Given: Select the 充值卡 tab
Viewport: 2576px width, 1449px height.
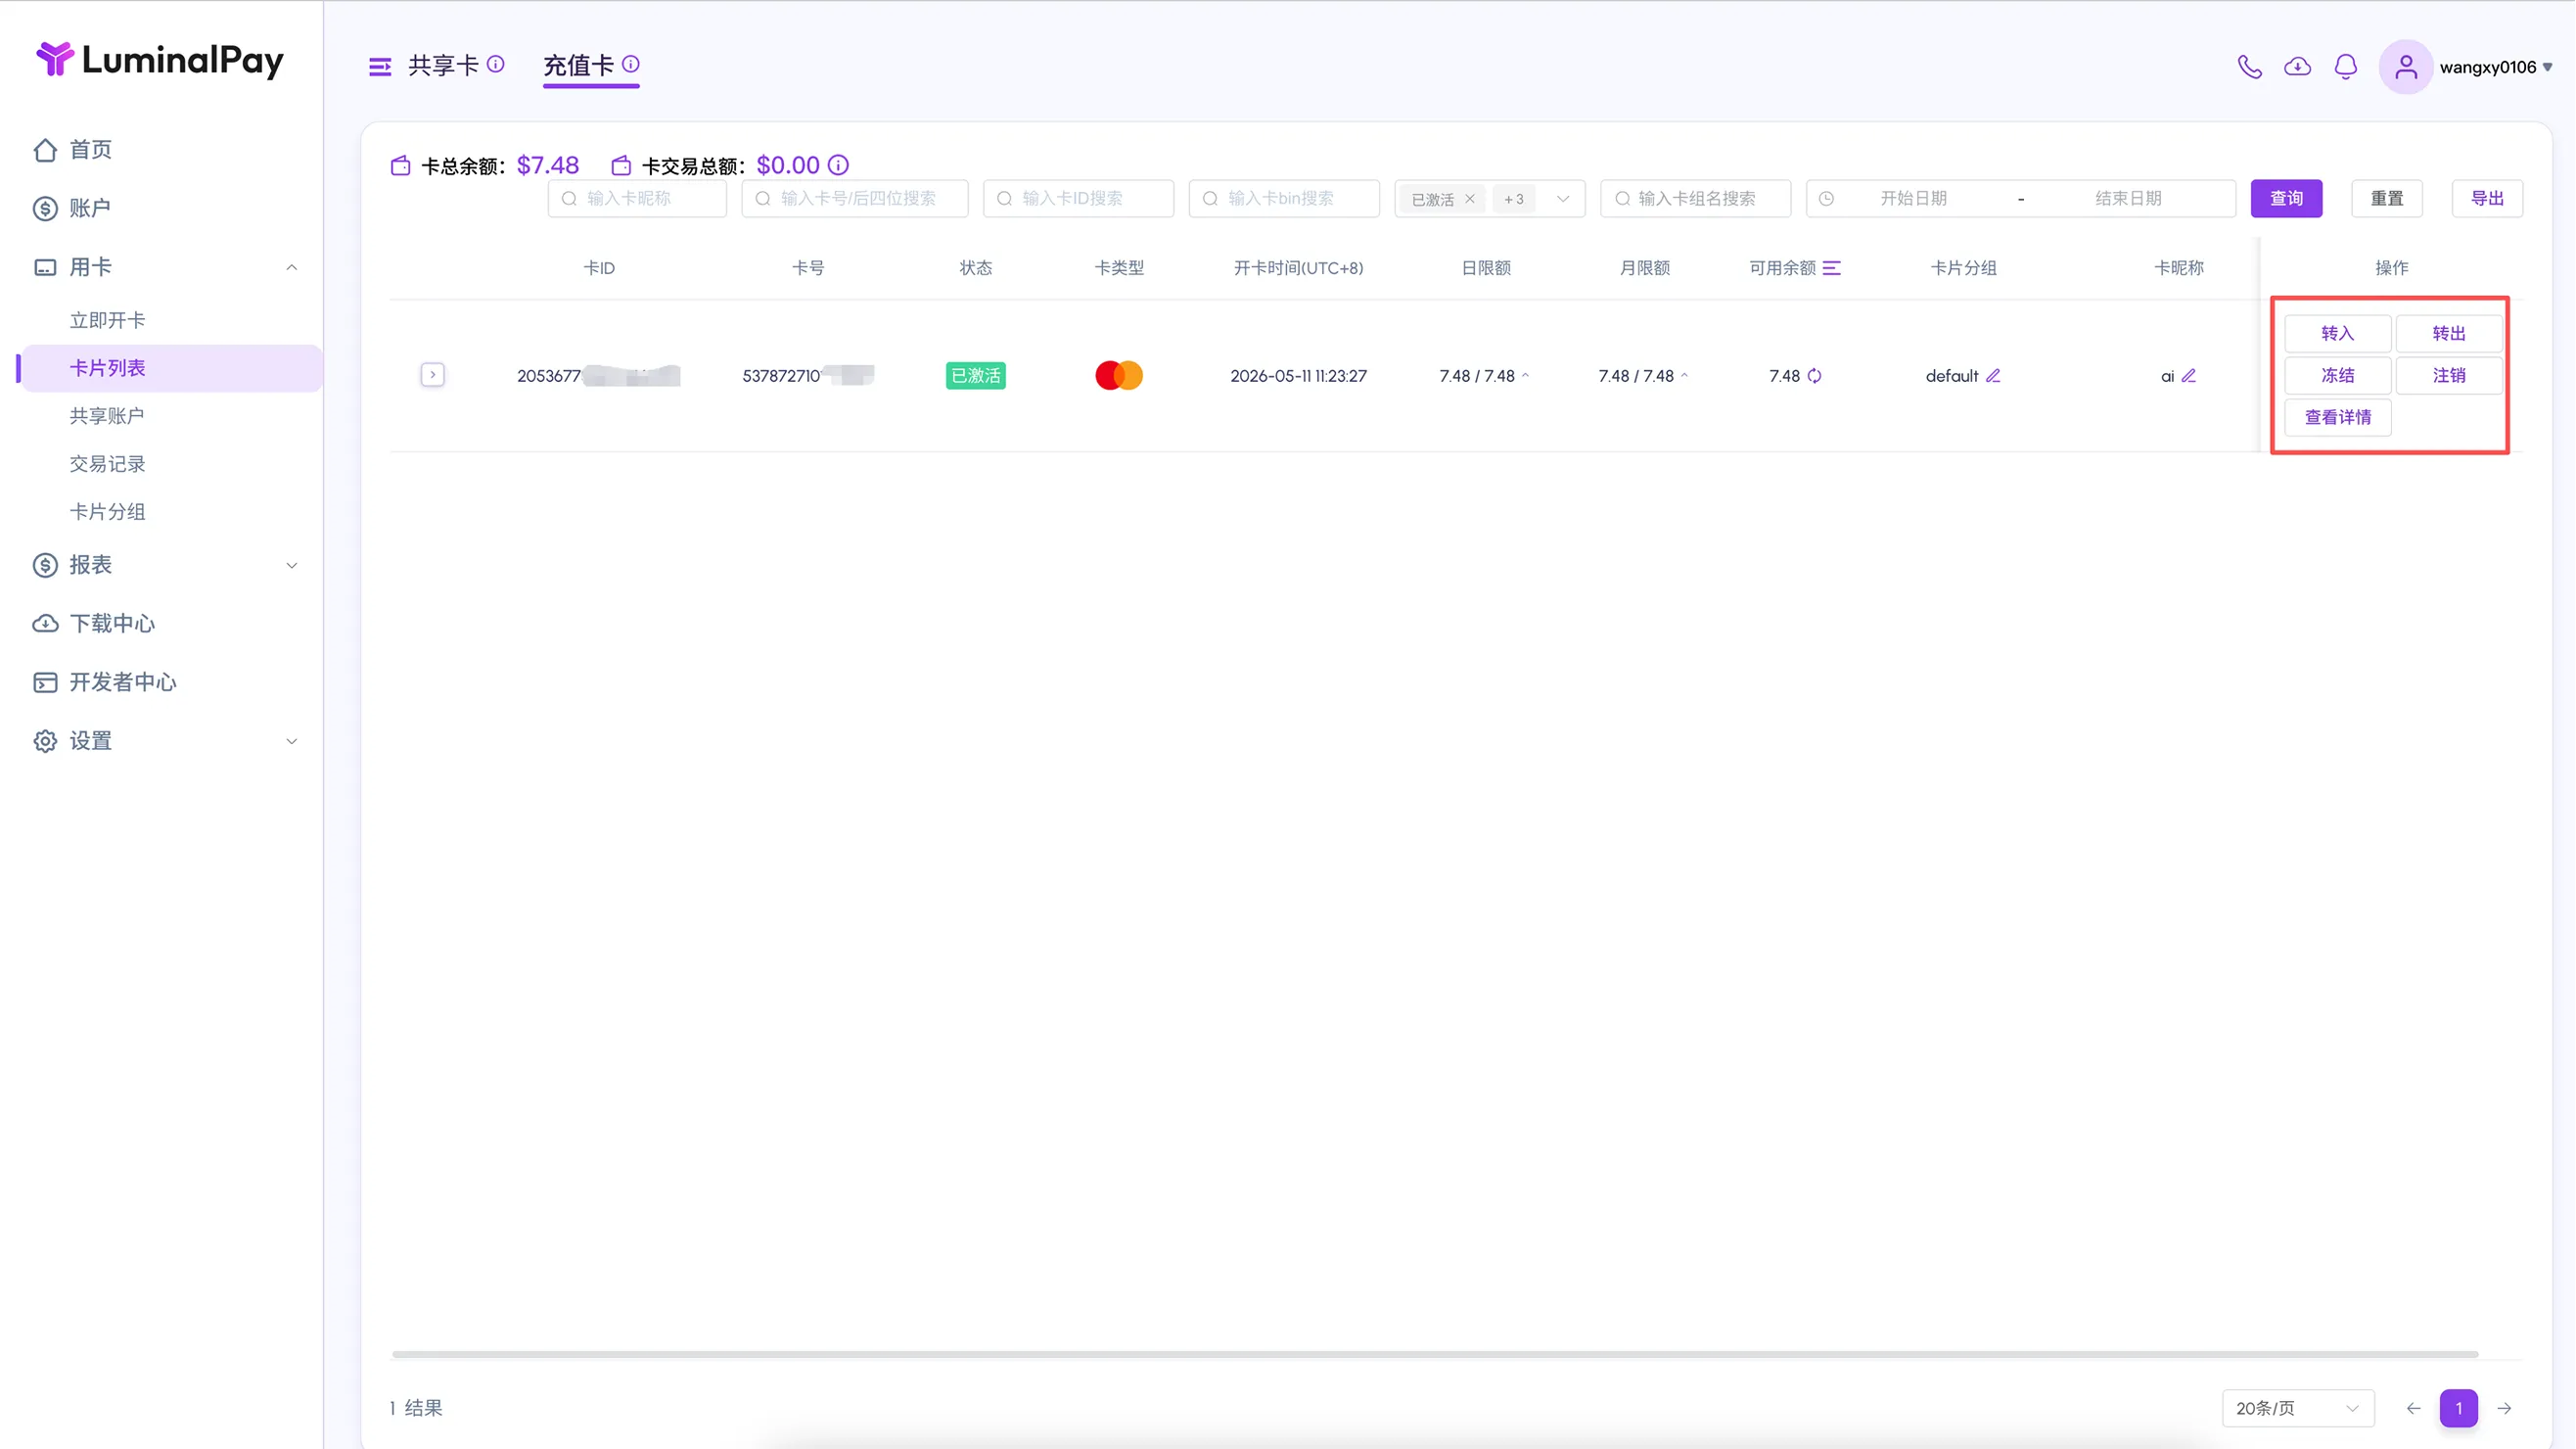Looking at the screenshot, I should [x=578, y=66].
